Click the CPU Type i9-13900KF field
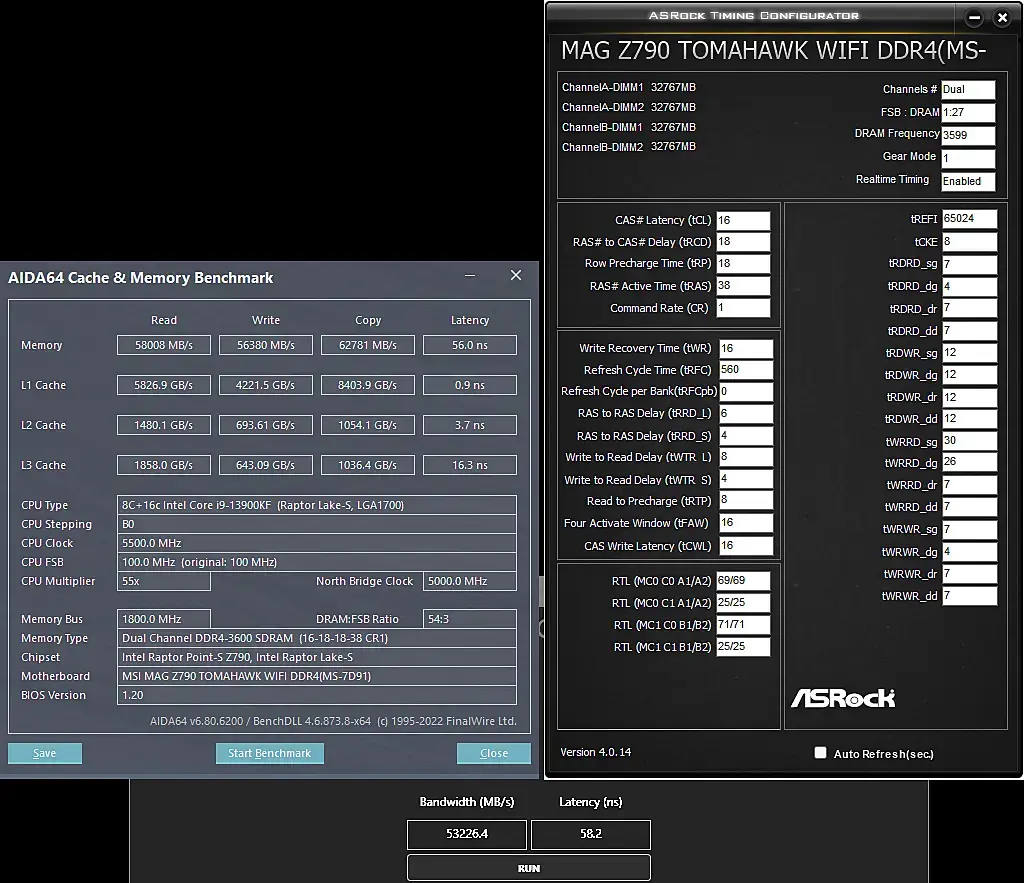The width and height of the screenshot is (1024, 883). tap(317, 505)
